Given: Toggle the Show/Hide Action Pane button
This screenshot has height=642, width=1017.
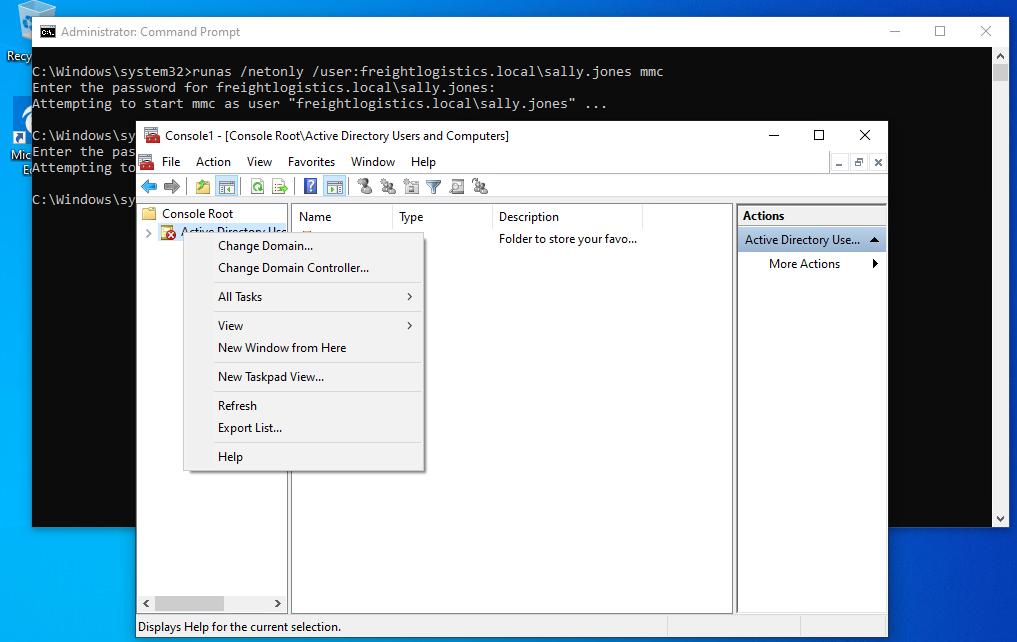Looking at the screenshot, I should point(335,186).
